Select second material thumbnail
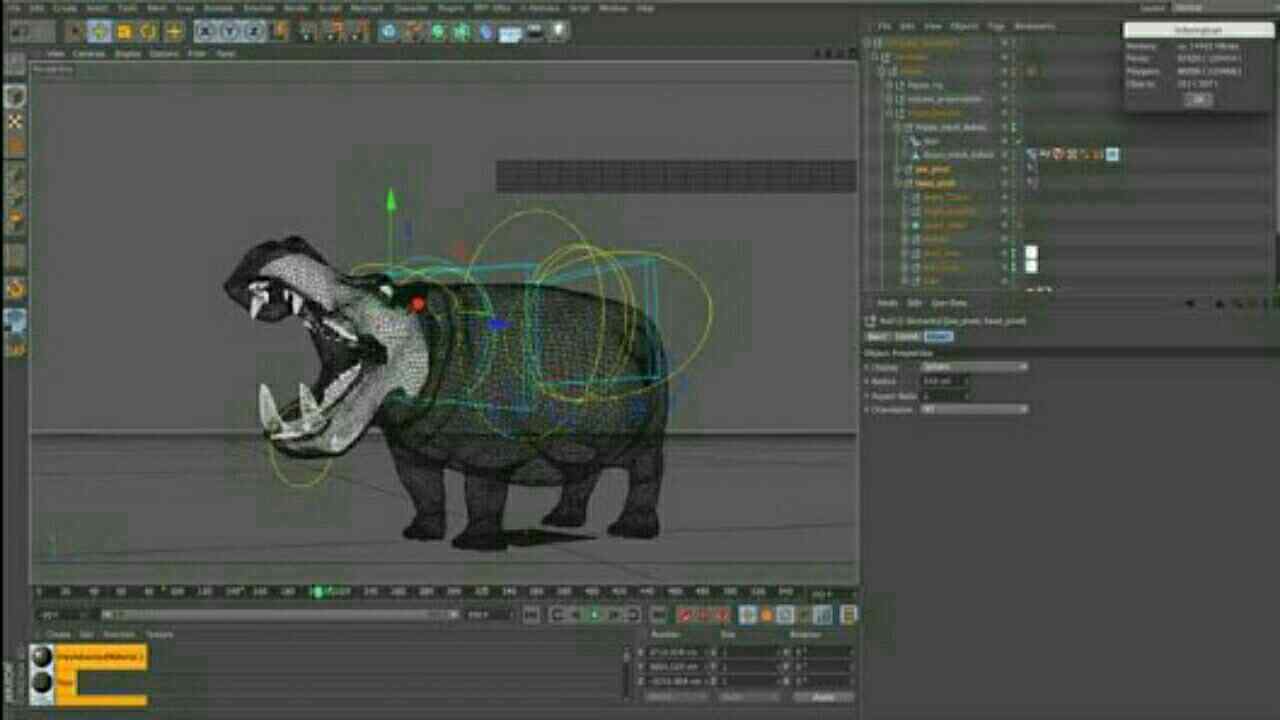The image size is (1280, 720). pyautogui.click(x=42, y=681)
